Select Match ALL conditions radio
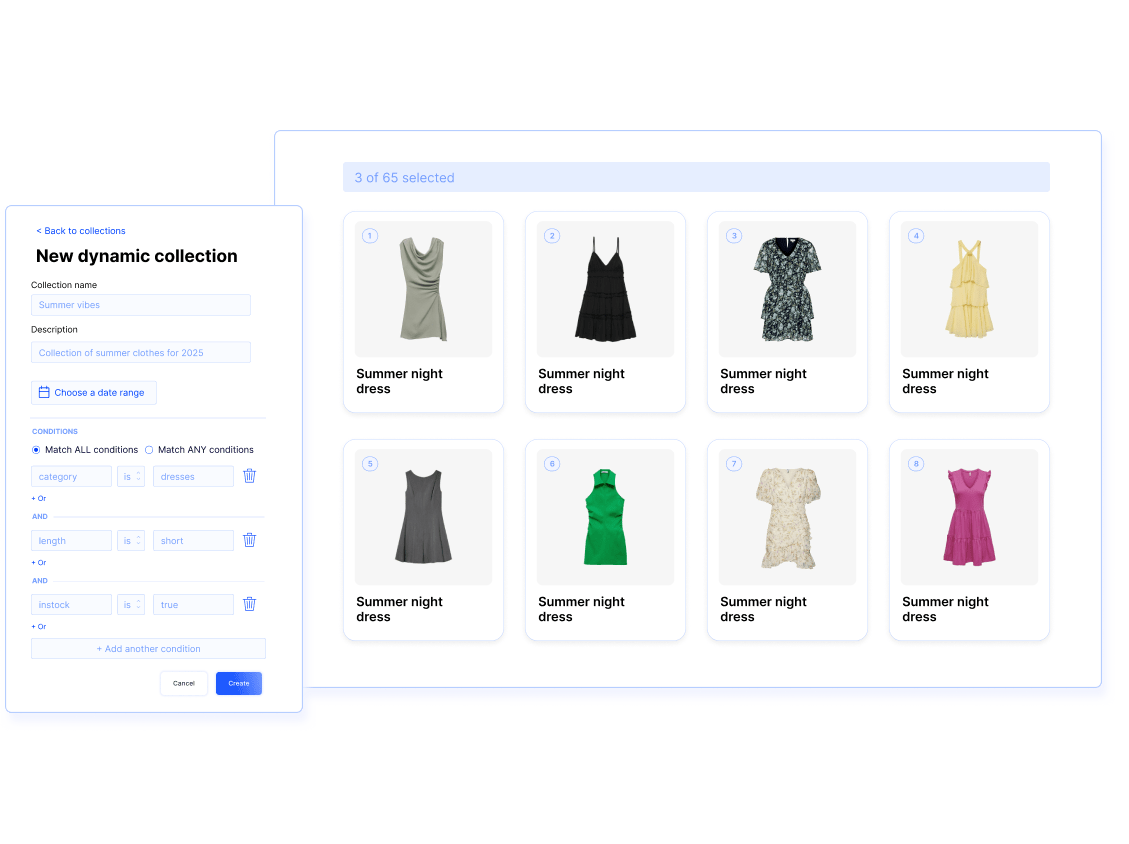The width and height of the screenshot is (1129, 844). [x=36, y=450]
